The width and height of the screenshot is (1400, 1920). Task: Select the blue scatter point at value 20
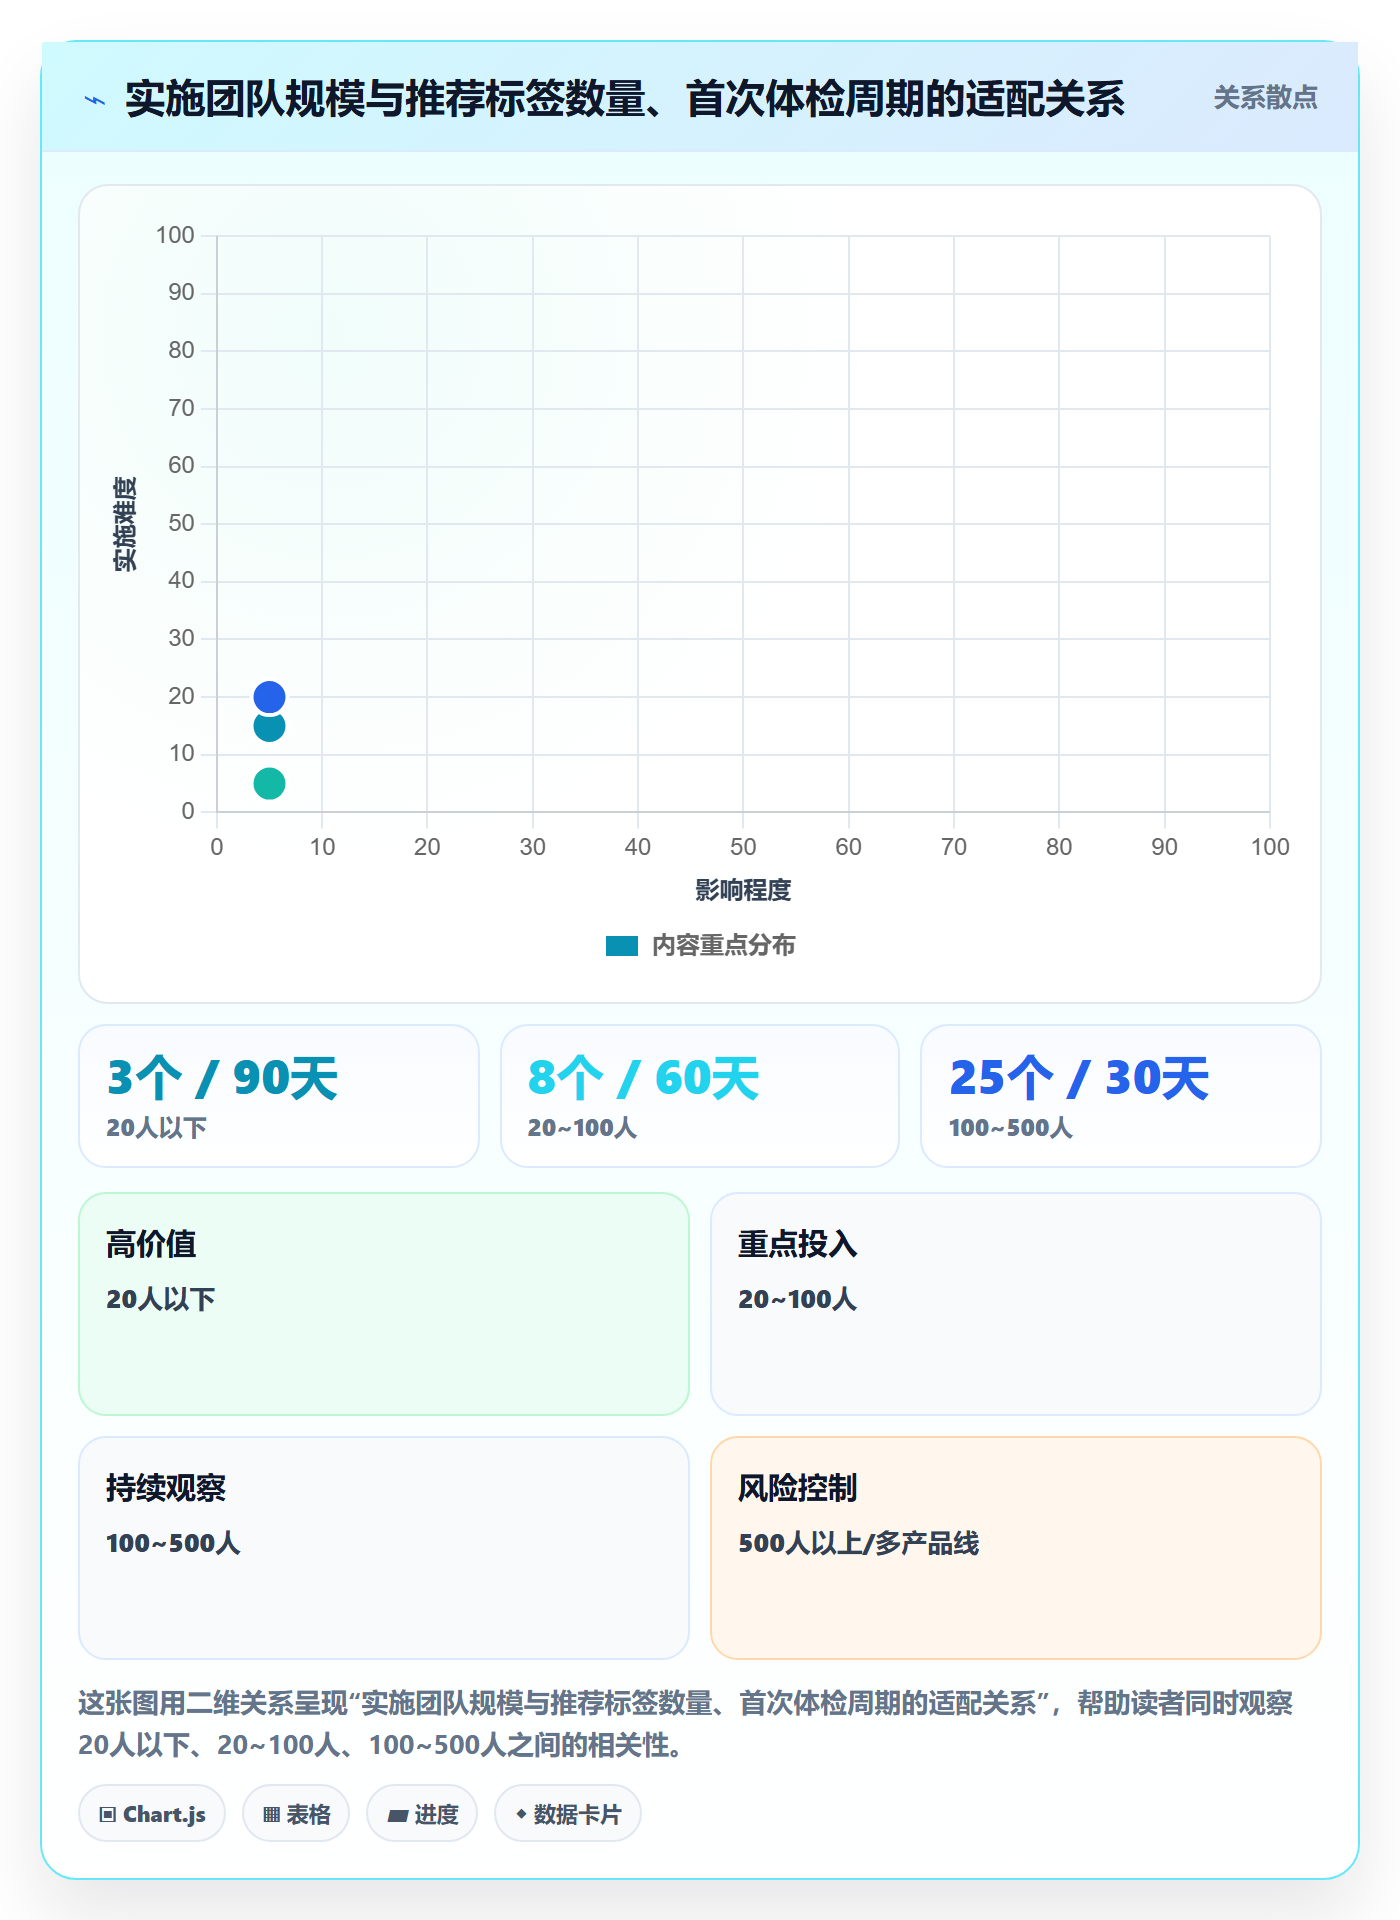pos(269,696)
